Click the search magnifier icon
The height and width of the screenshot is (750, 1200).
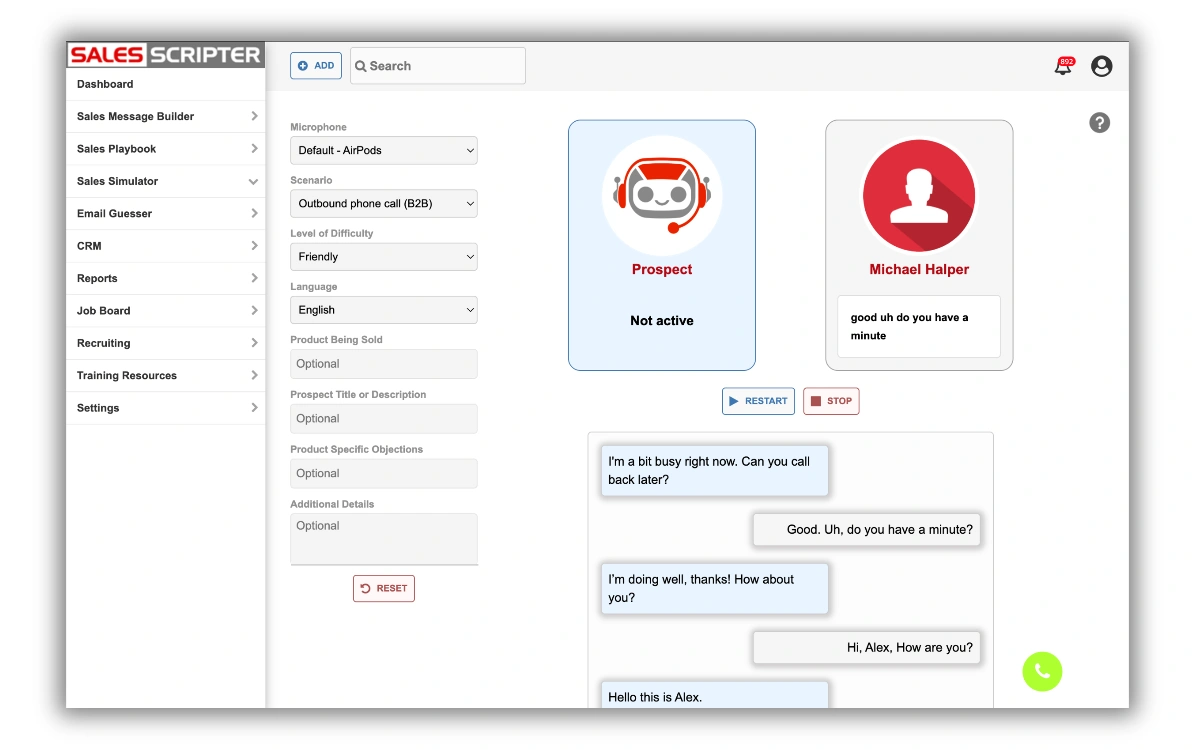pos(361,66)
